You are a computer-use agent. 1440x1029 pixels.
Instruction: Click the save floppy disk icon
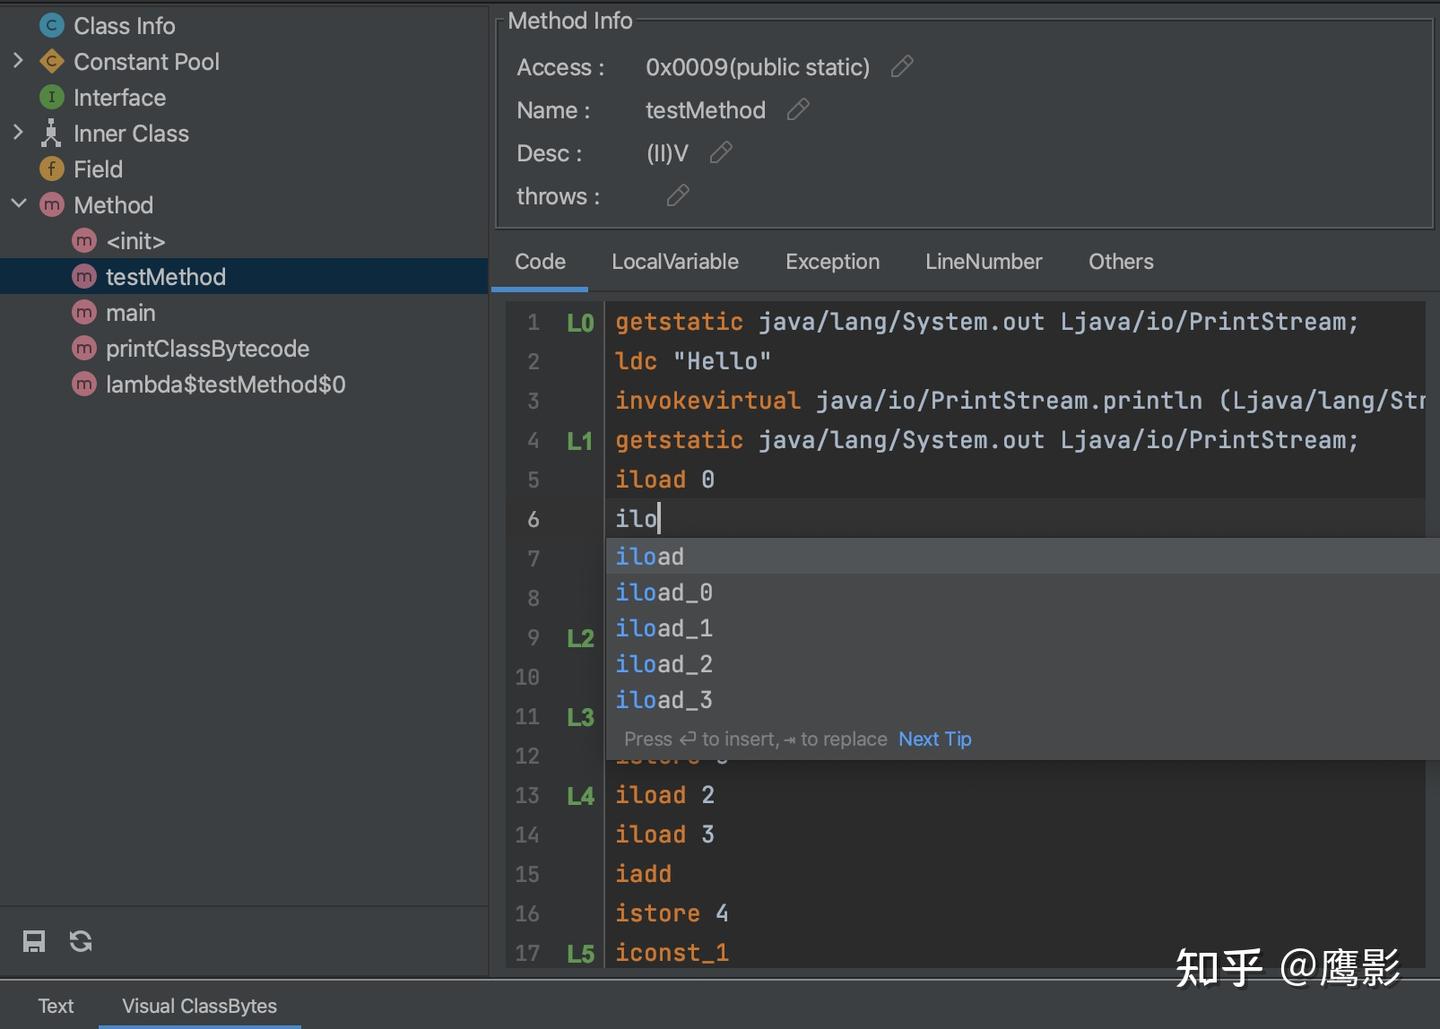[34, 941]
